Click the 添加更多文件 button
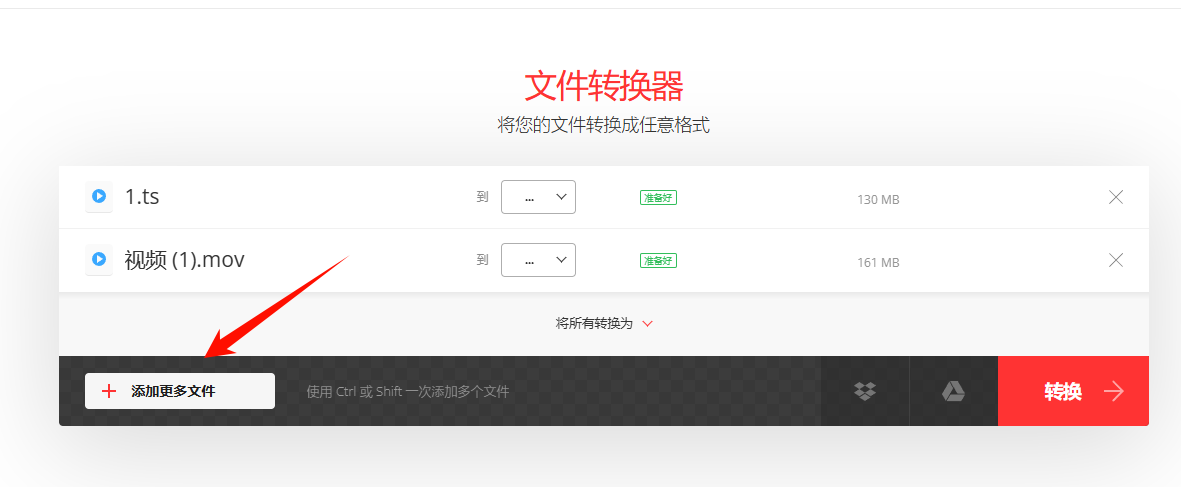 pos(180,391)
